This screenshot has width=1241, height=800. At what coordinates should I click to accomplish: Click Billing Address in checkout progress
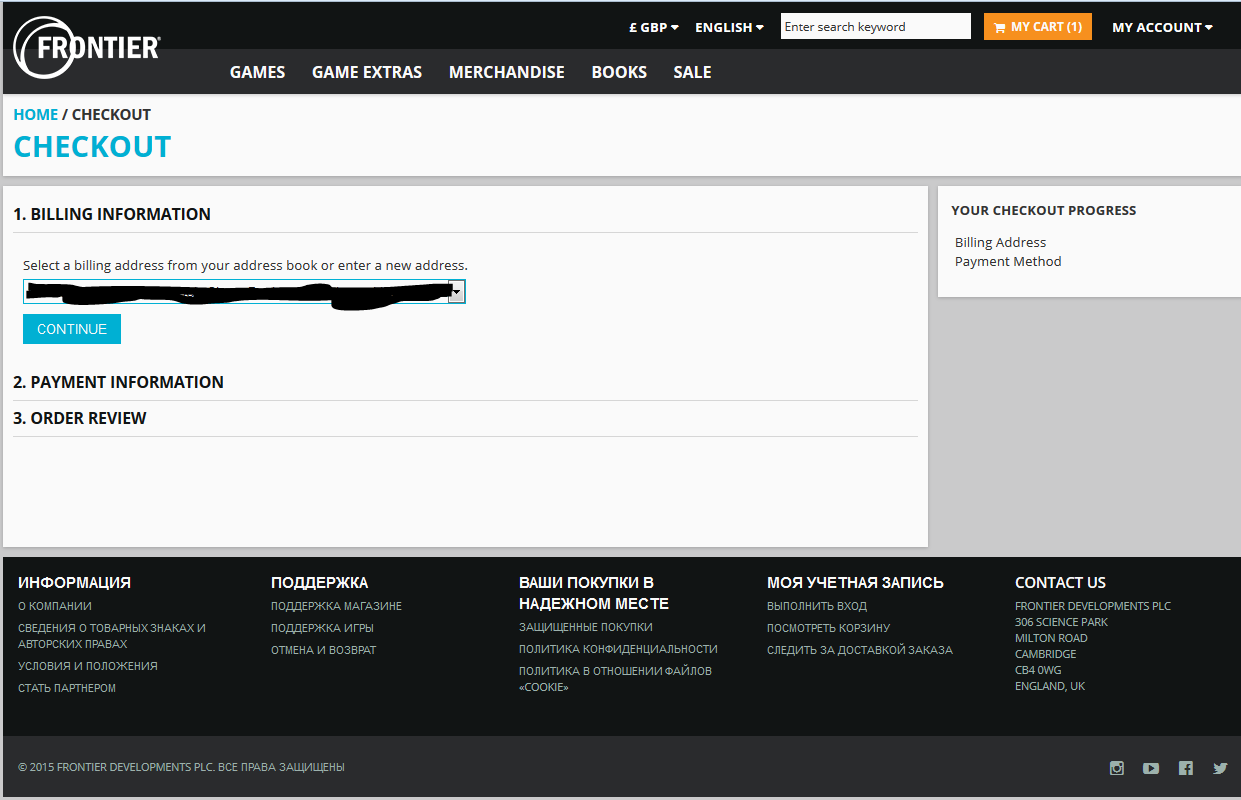click(1000, 242)
